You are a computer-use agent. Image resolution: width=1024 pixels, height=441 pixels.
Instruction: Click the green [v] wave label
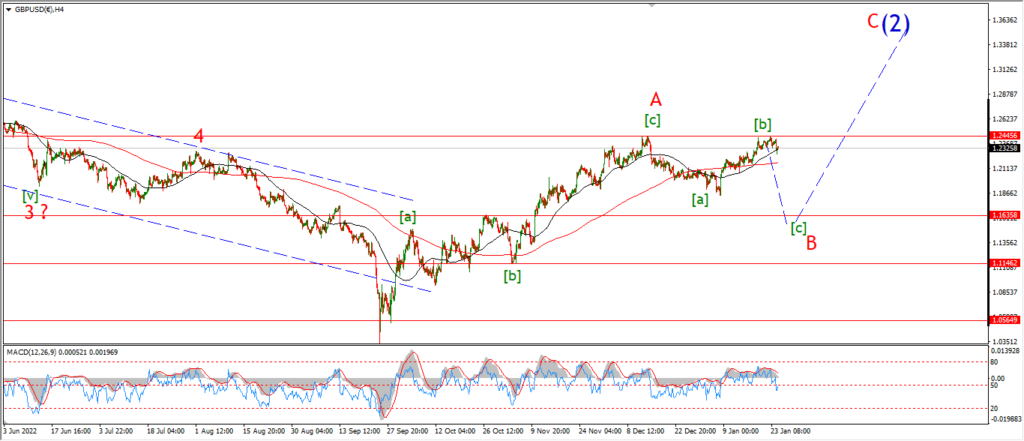[x=29, y=195]
